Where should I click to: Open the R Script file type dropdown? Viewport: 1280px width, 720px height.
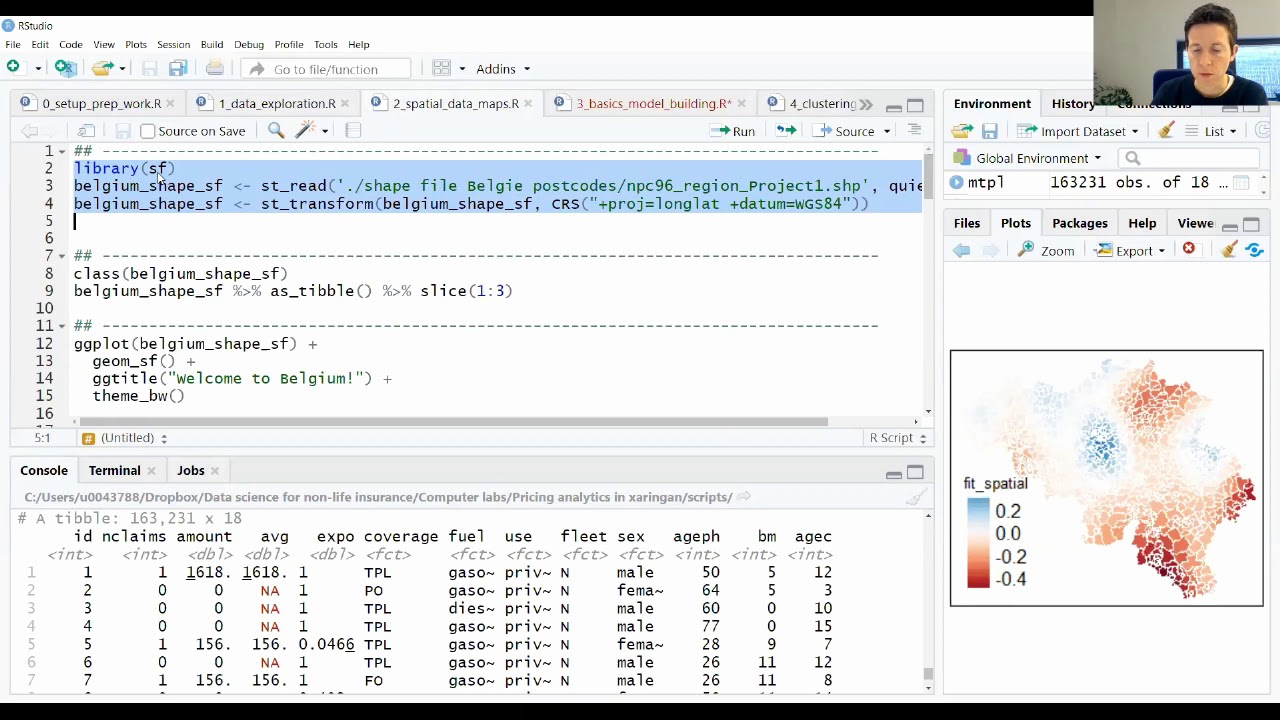pyautogui.click(x=898, y=438)
